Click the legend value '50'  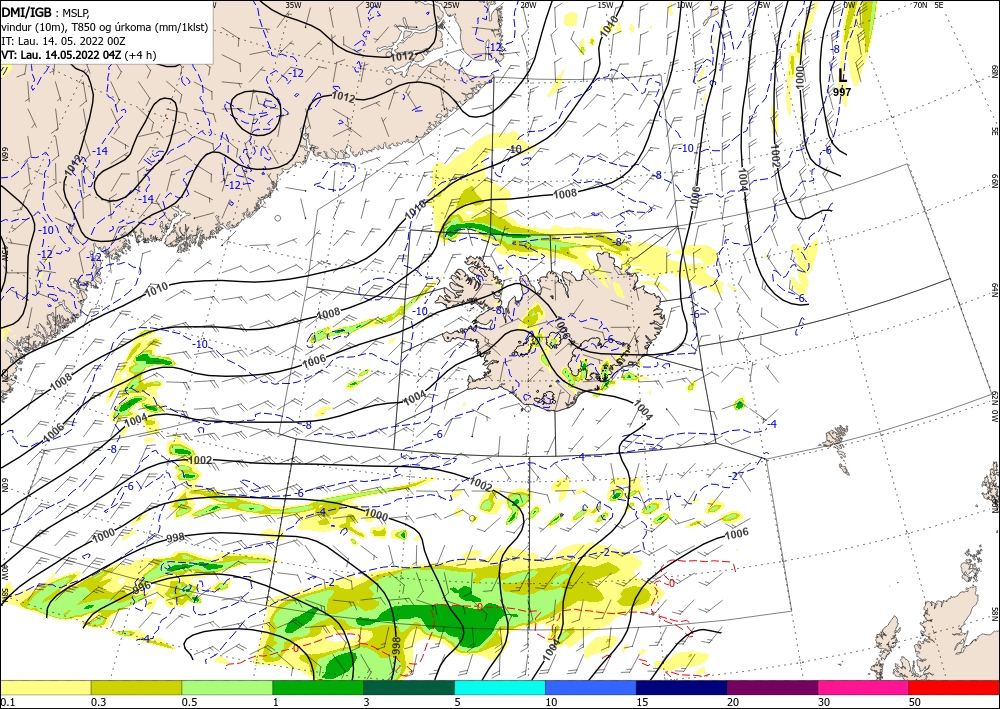tap(915, 702)
